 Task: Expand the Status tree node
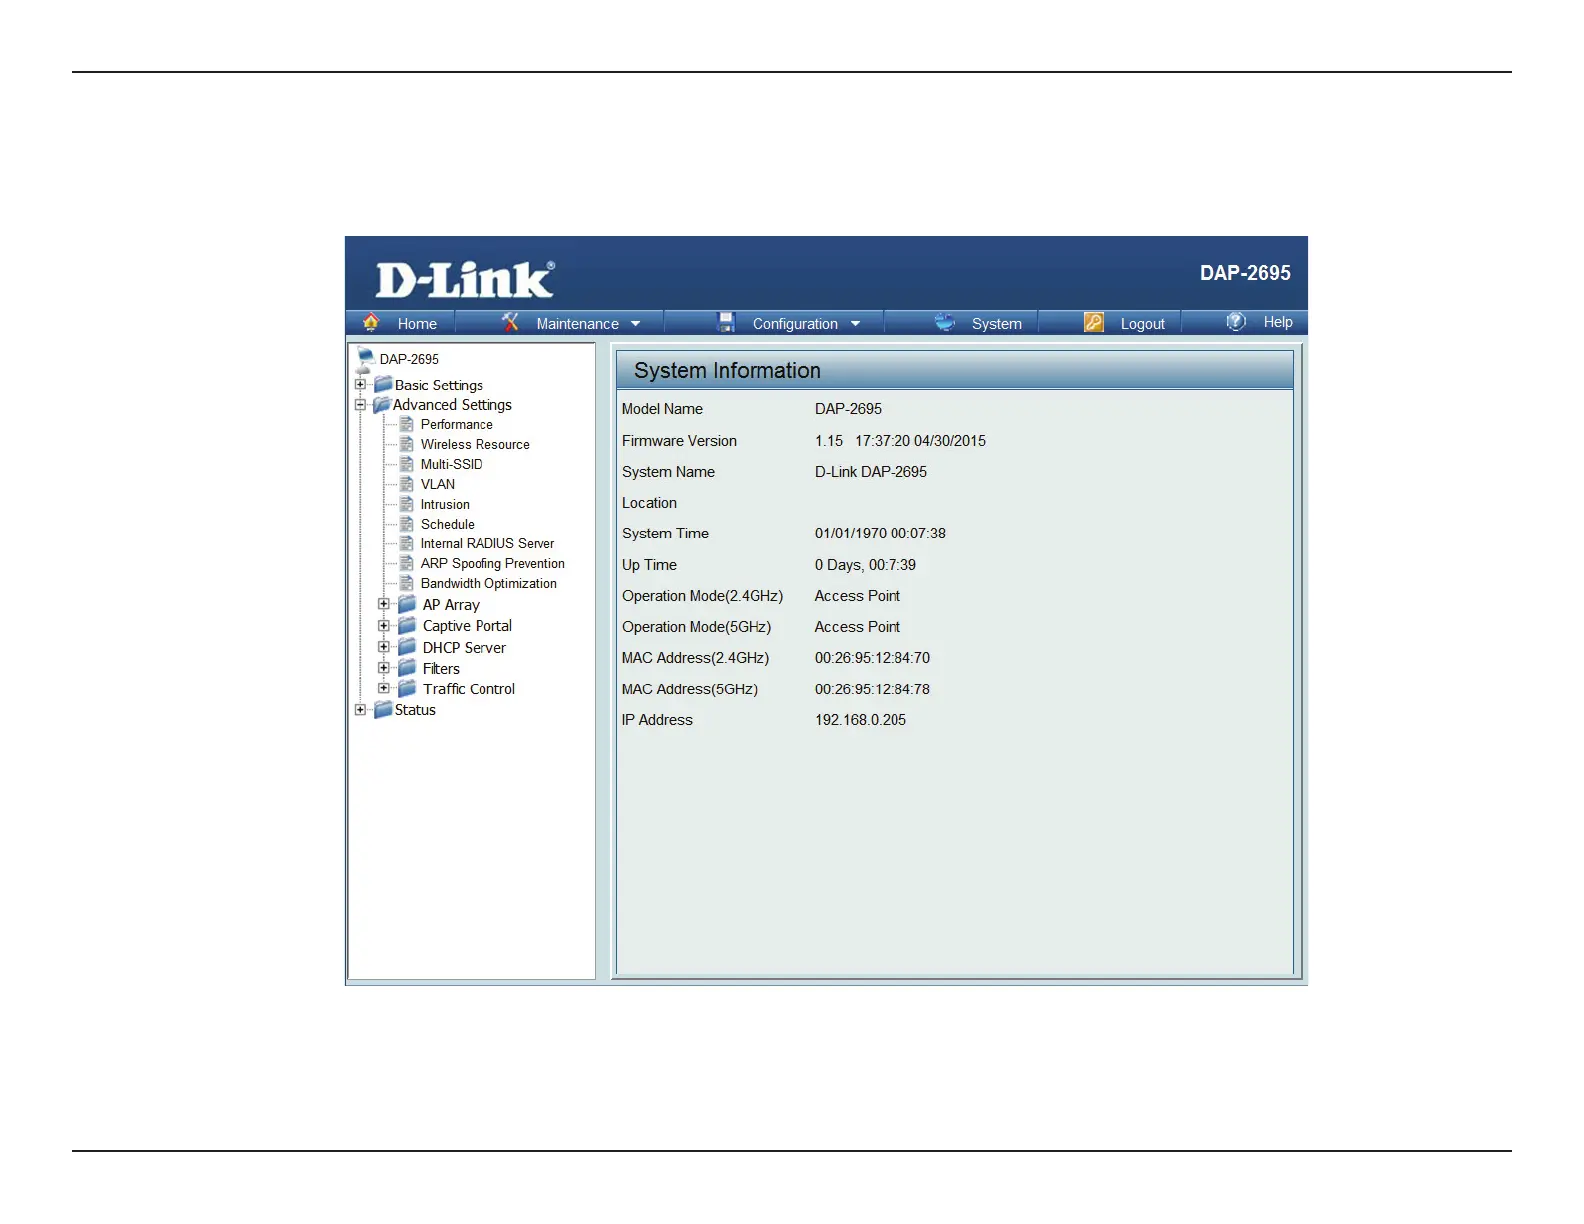(360, 710)
